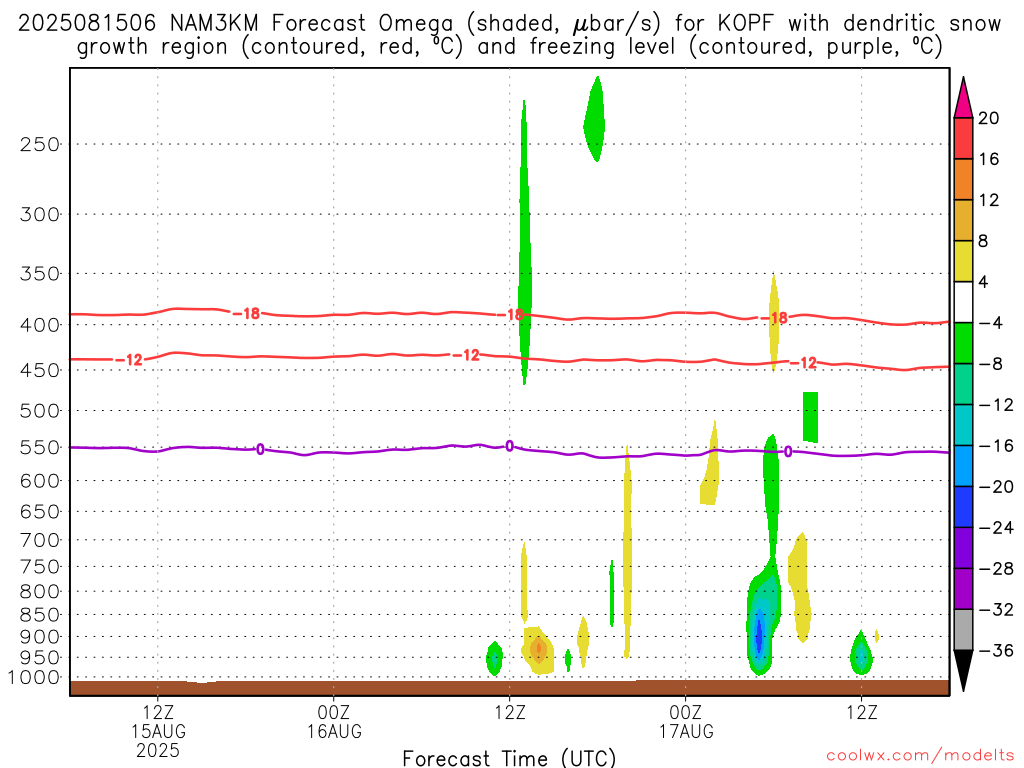The height and width of the screenshot is (768, 1024).
Task: Click the red 16 to 20 colorbar swatch
Action: pos(963,138)
